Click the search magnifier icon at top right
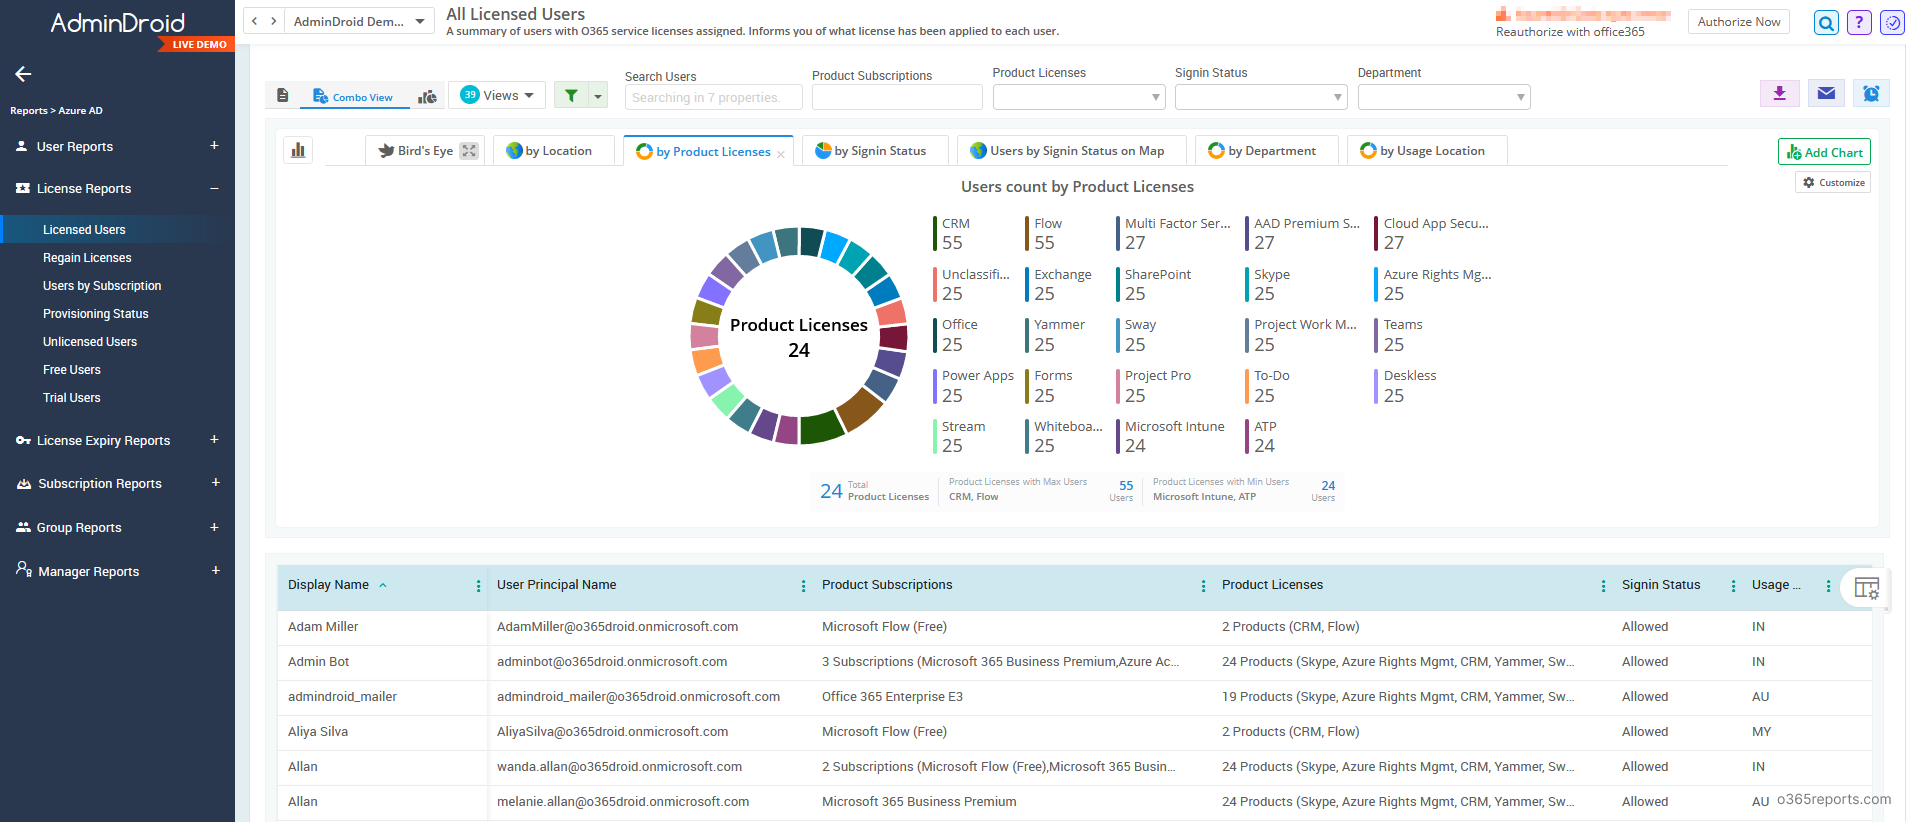 tap(1826, 22)
